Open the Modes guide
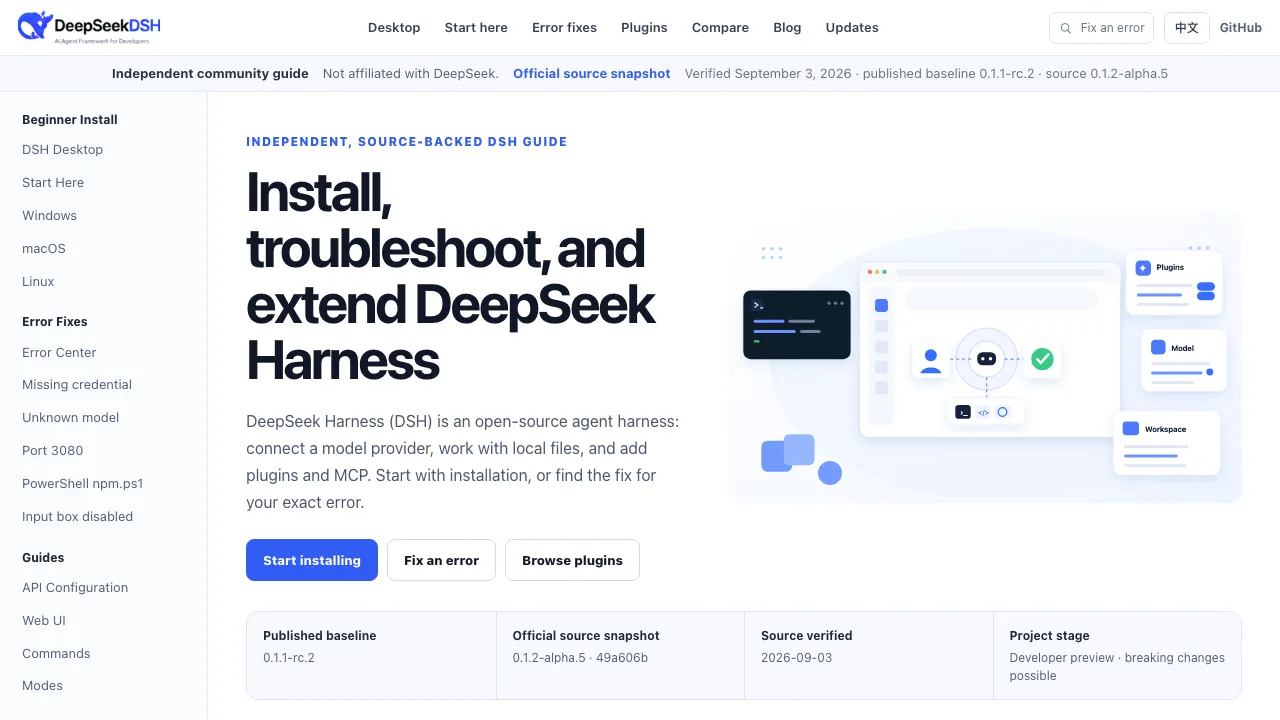 click(43, 686)
